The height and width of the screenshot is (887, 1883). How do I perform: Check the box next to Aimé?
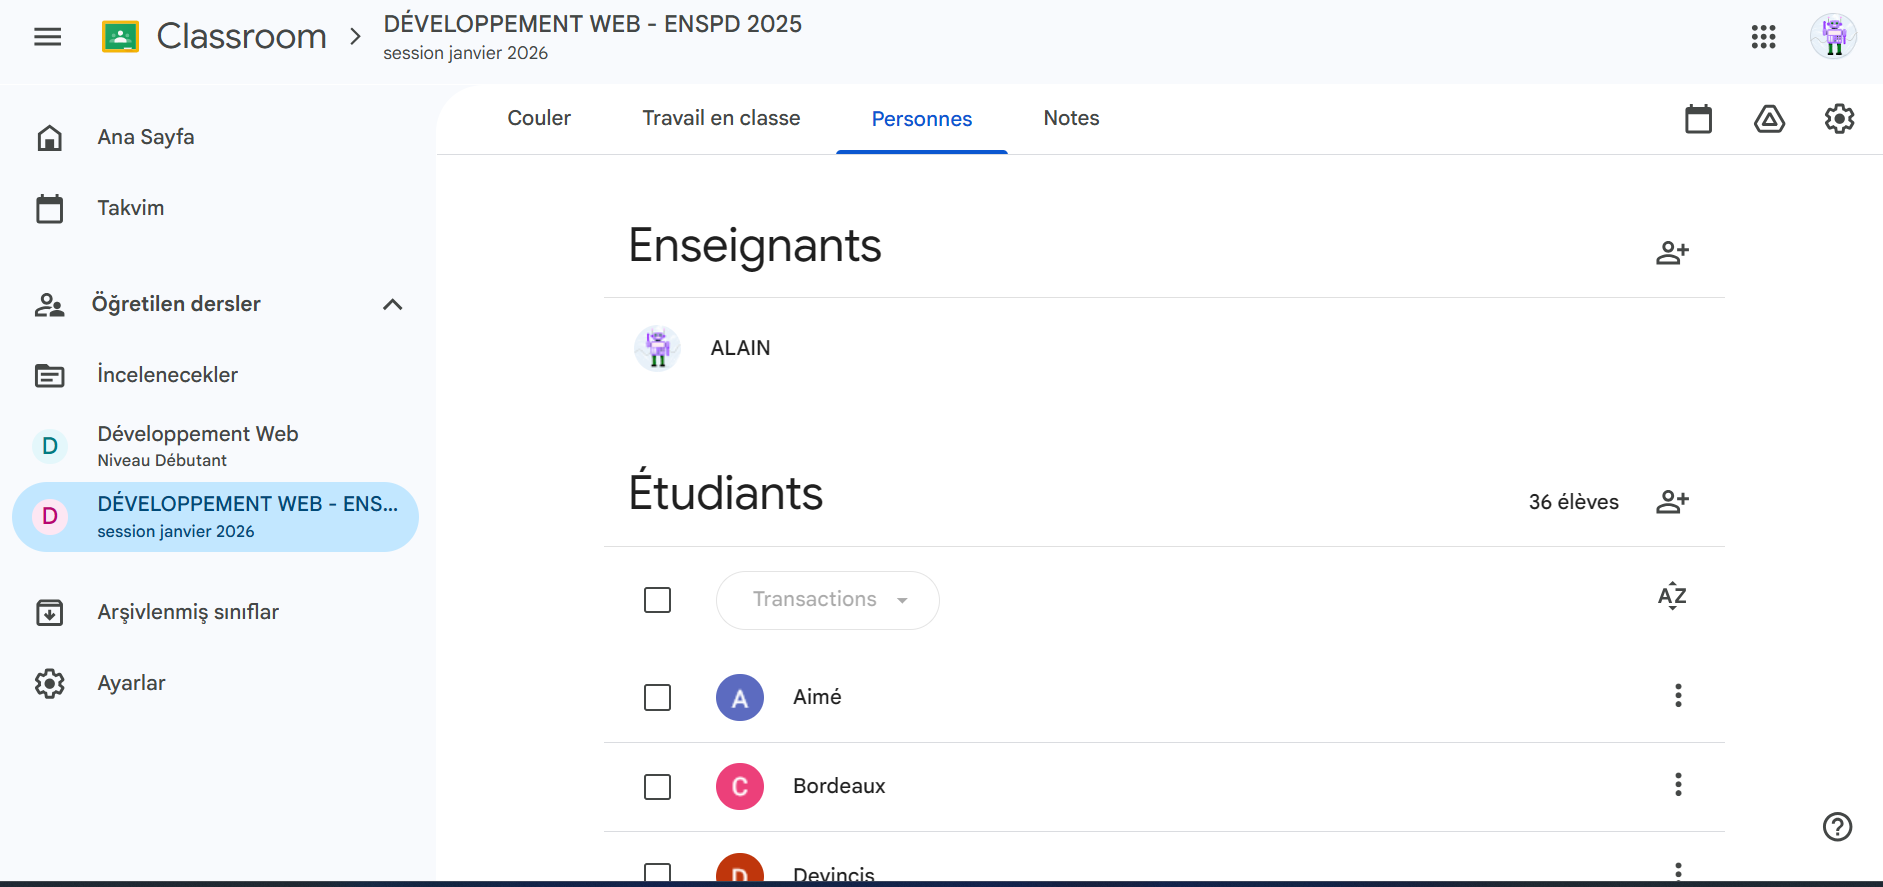click(657, 697)
